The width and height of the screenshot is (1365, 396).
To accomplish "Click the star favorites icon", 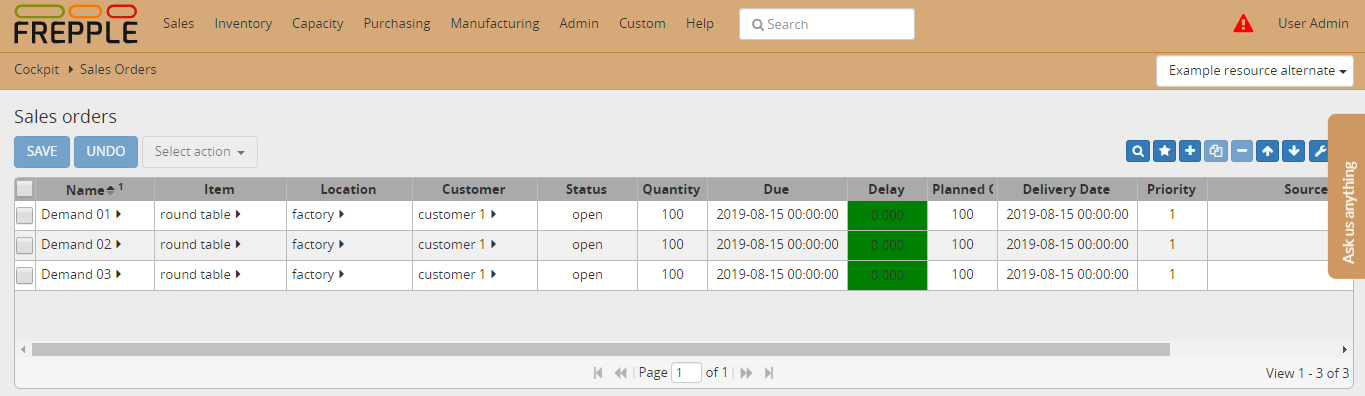I will point(1164,151).
